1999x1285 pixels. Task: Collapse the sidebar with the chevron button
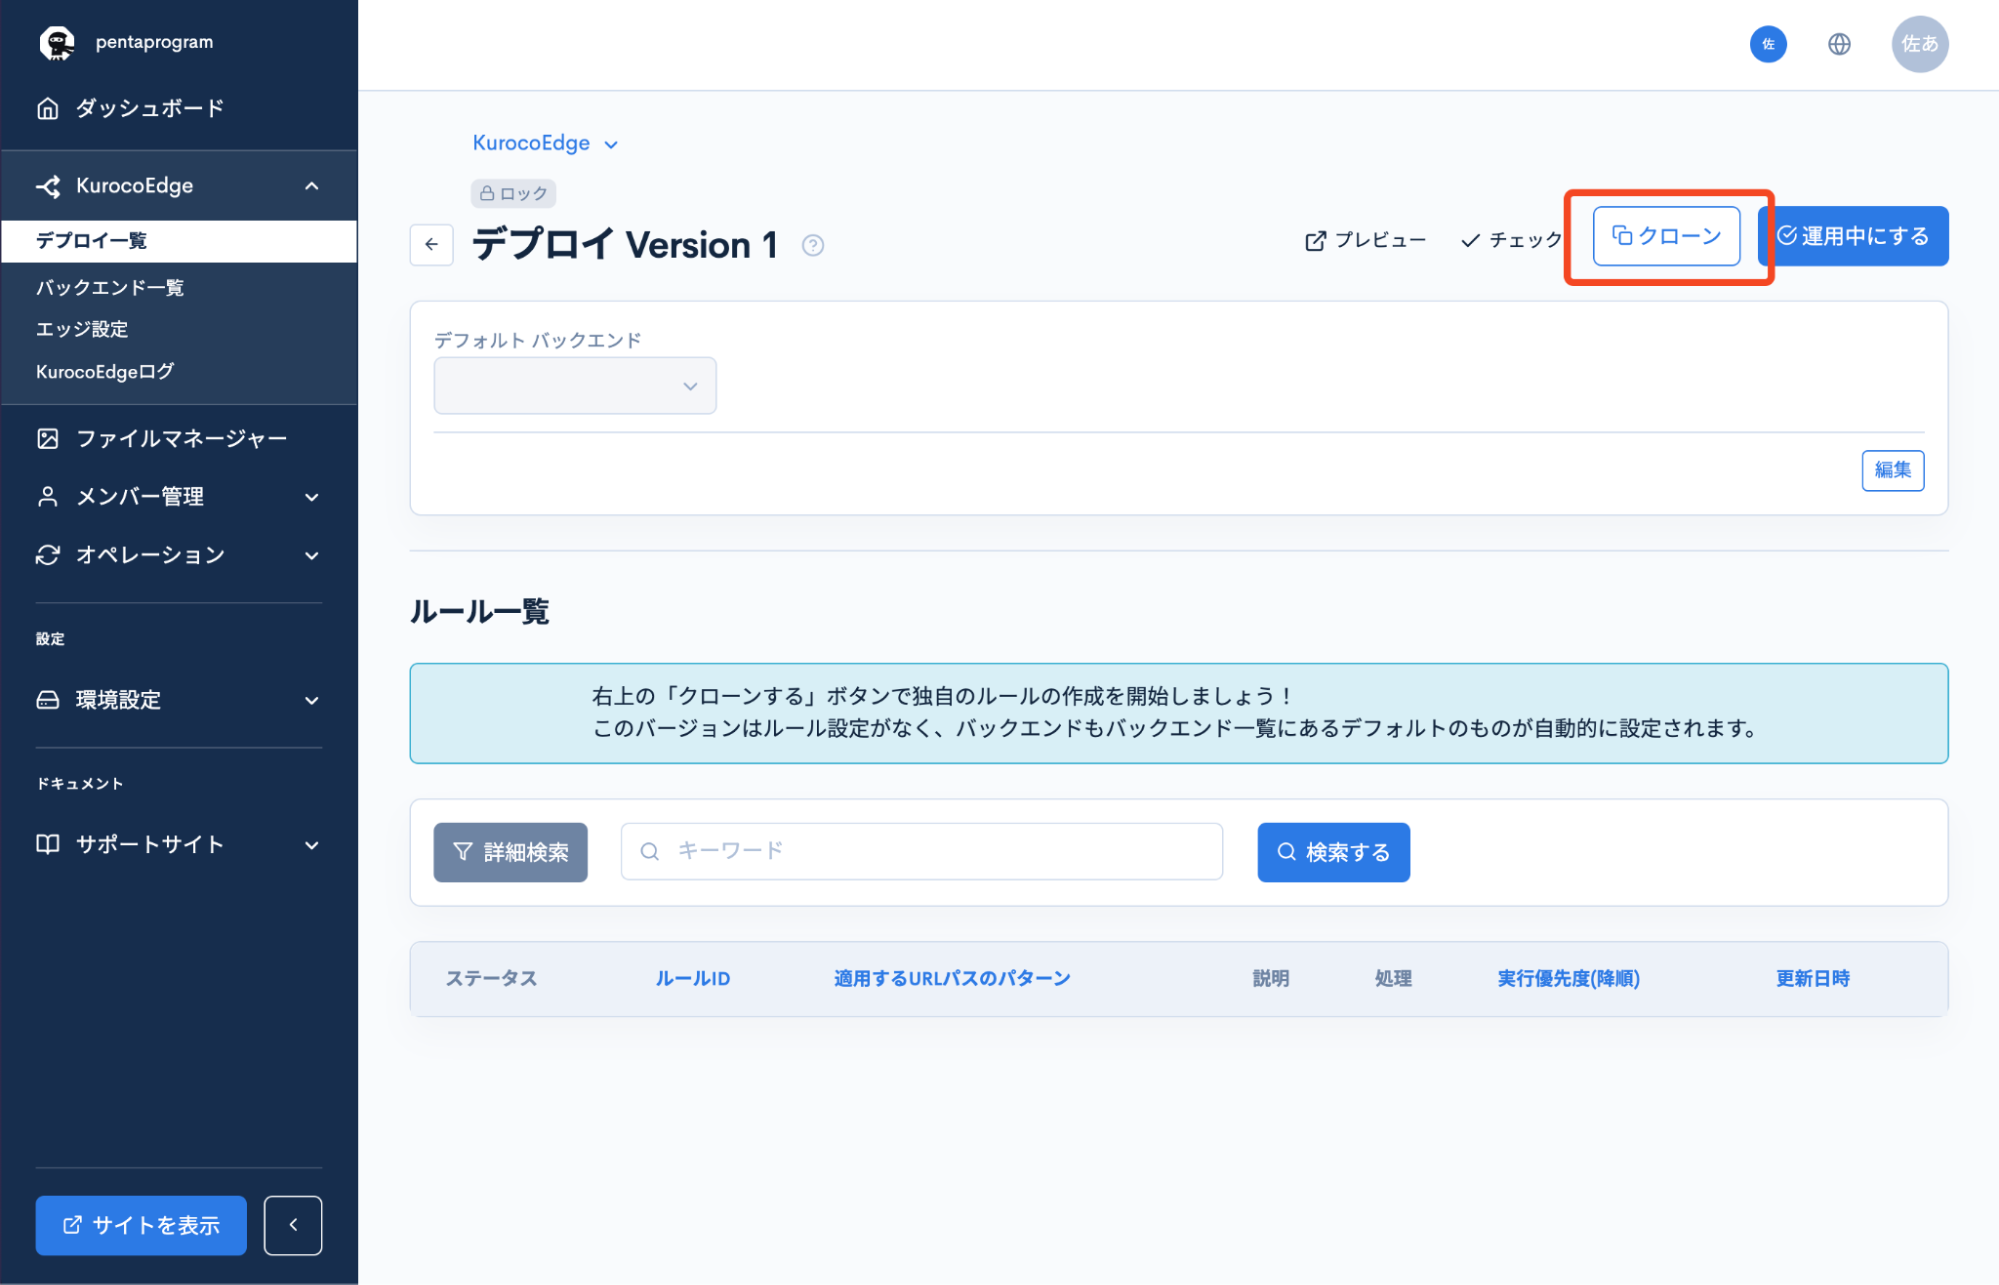pos(293,1225)
